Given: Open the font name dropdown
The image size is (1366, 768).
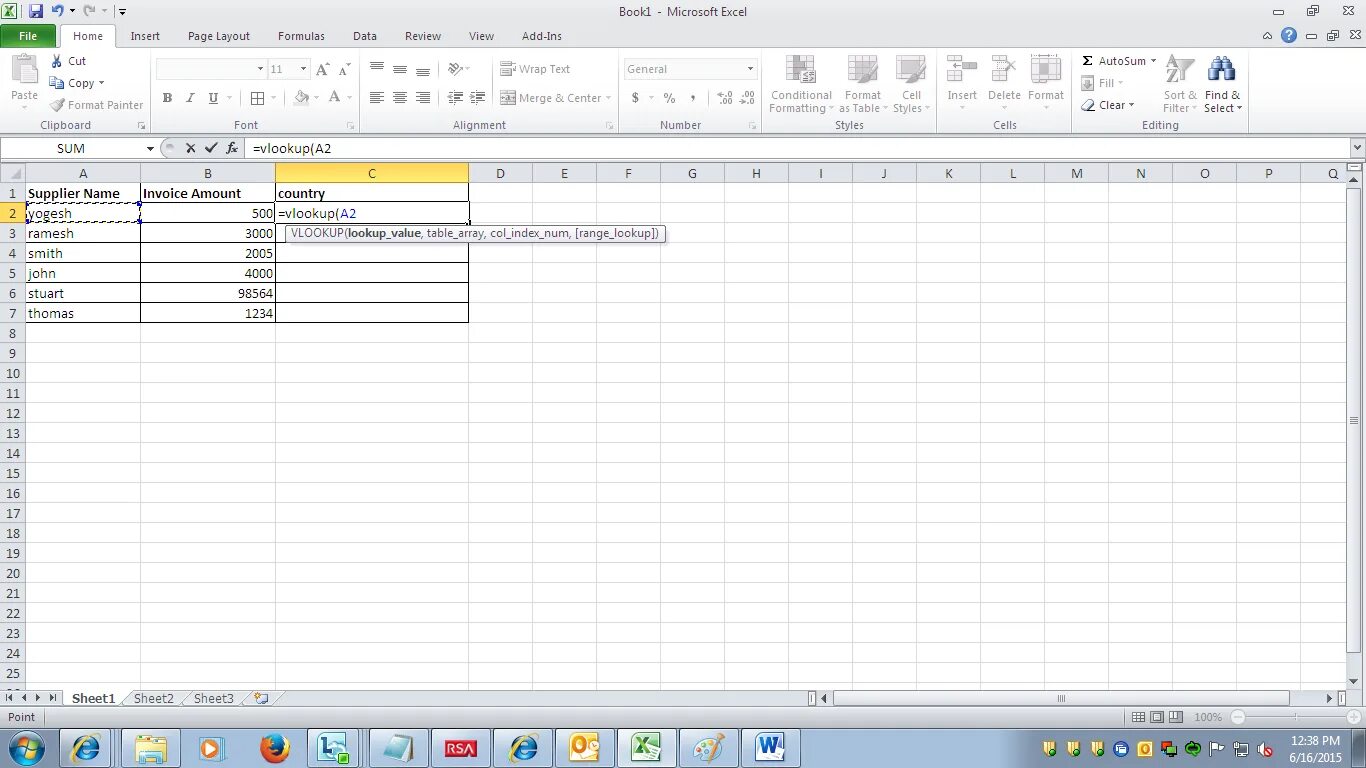Looking at the screenshot, I should 260,69.
